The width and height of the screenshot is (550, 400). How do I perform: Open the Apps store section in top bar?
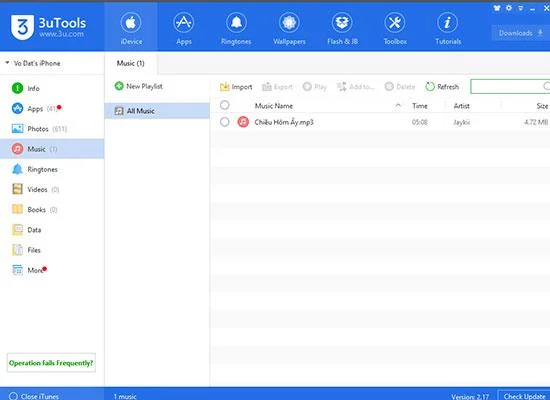(x=184, y=28)
